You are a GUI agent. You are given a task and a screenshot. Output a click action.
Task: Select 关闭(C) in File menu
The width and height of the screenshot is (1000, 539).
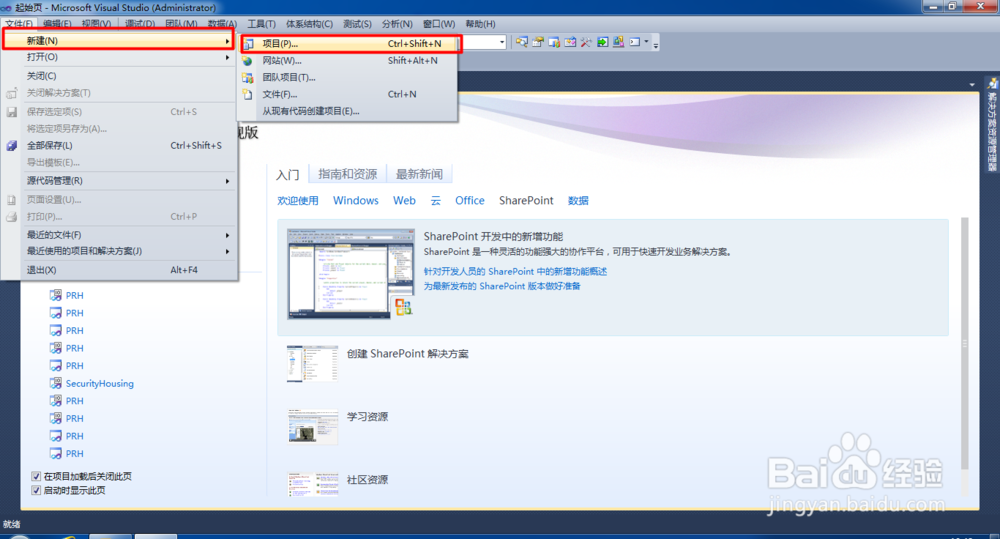(119, 76)
